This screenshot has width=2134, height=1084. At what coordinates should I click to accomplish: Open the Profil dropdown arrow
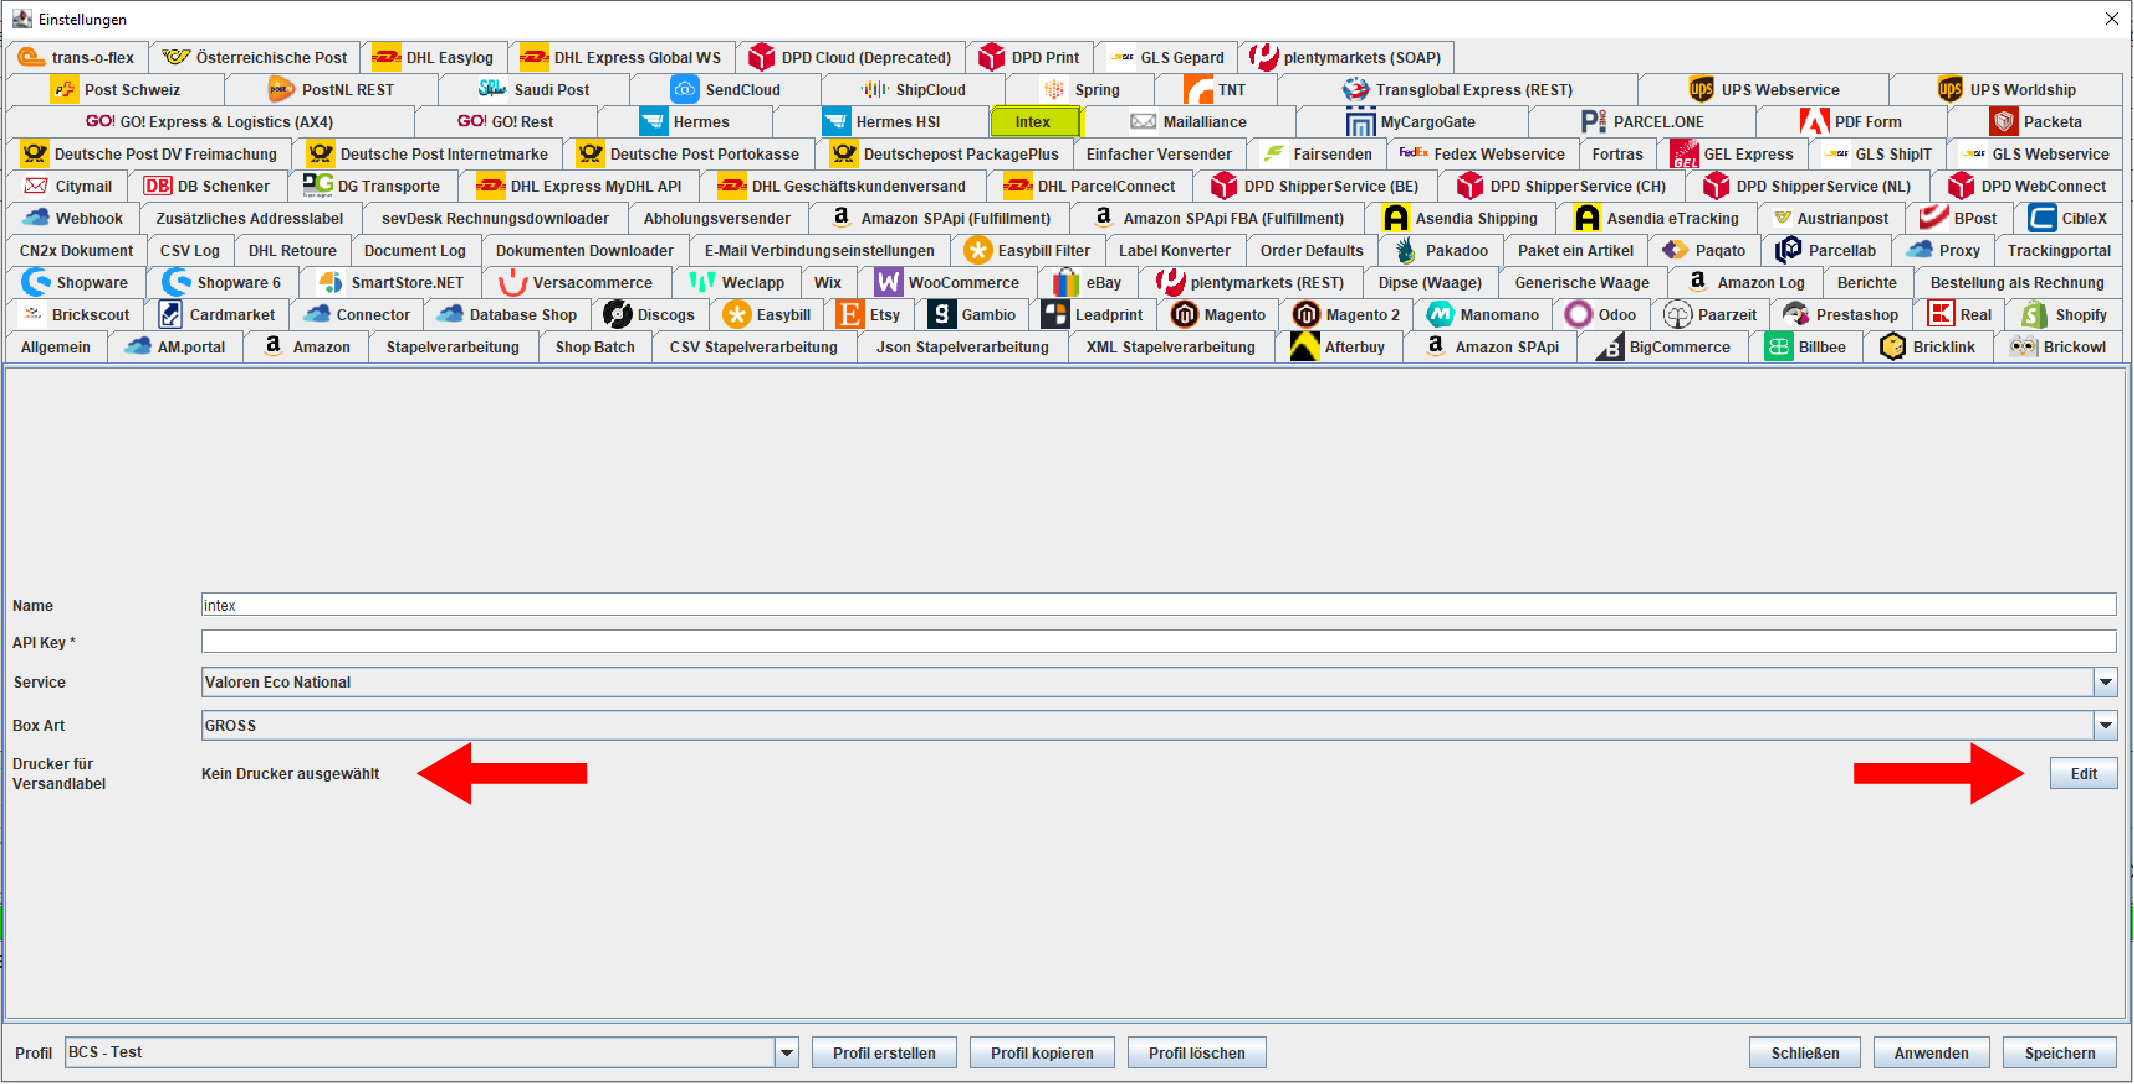click(787, 1053)
